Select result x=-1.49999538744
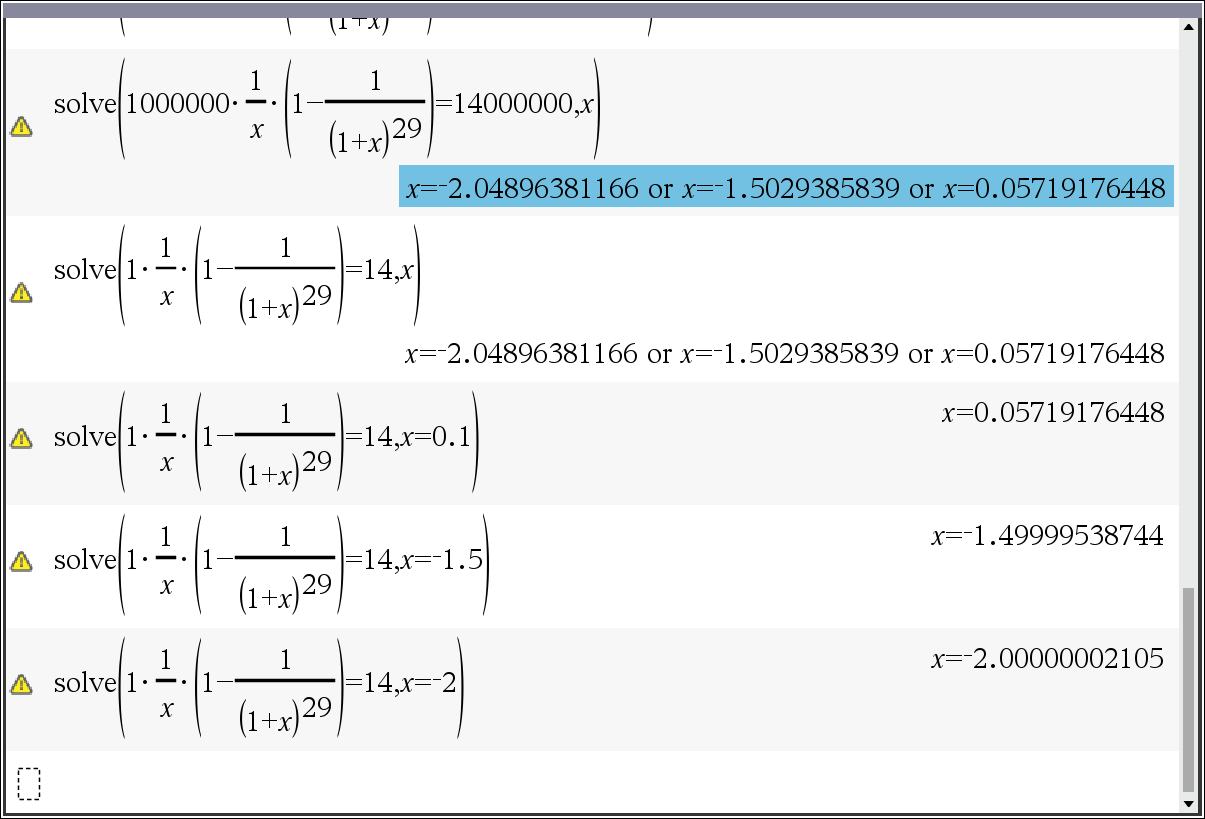Viewport: 1205px width, 819px height. (x=1047, y=536)
